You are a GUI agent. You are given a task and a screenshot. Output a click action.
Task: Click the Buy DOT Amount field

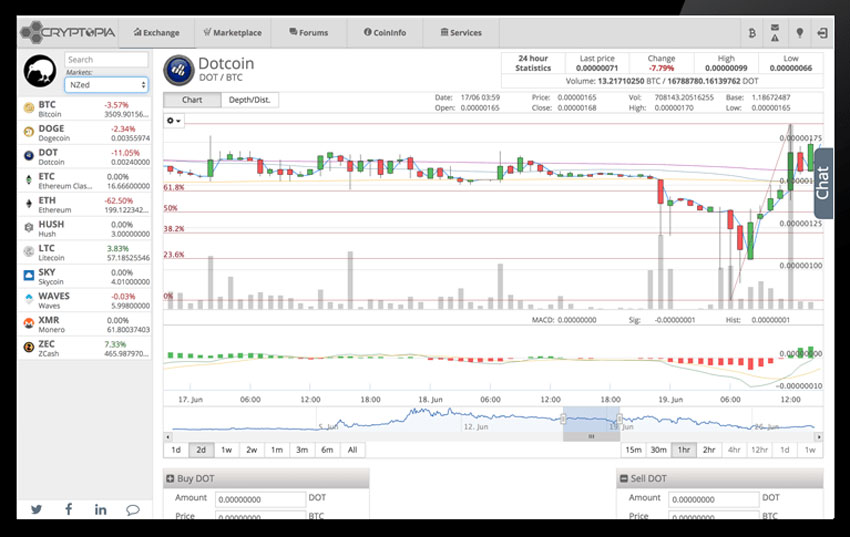(261, 499)
